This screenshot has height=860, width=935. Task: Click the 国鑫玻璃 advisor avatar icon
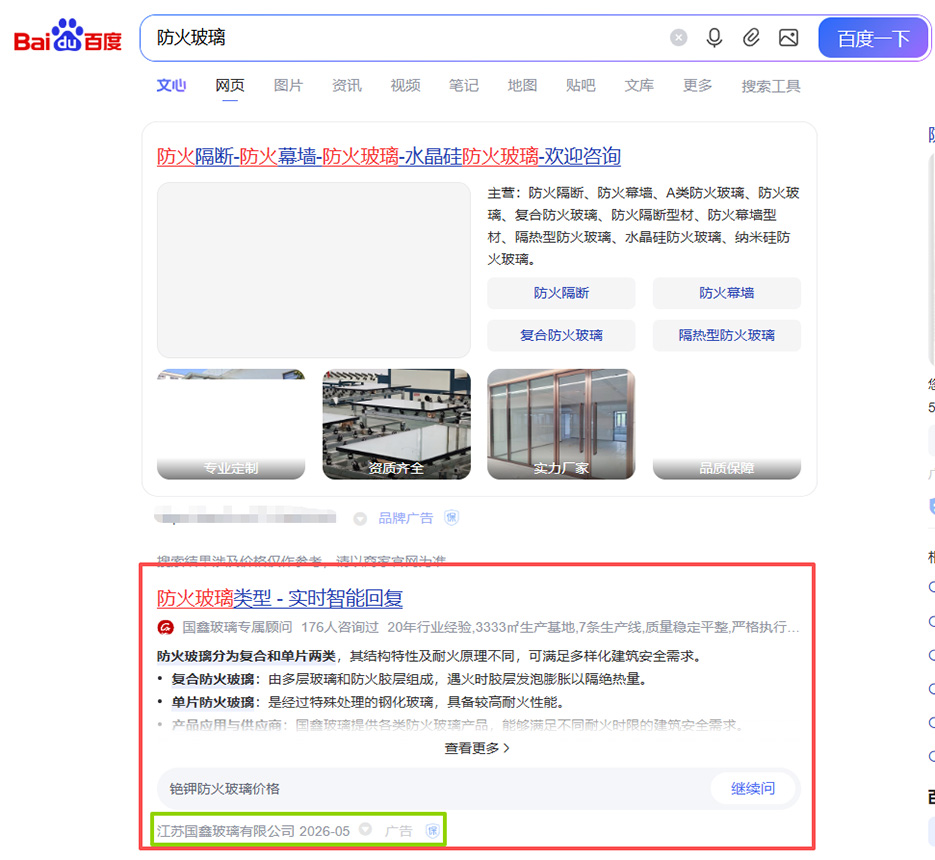pyautogui.click(x=166, y=627)
